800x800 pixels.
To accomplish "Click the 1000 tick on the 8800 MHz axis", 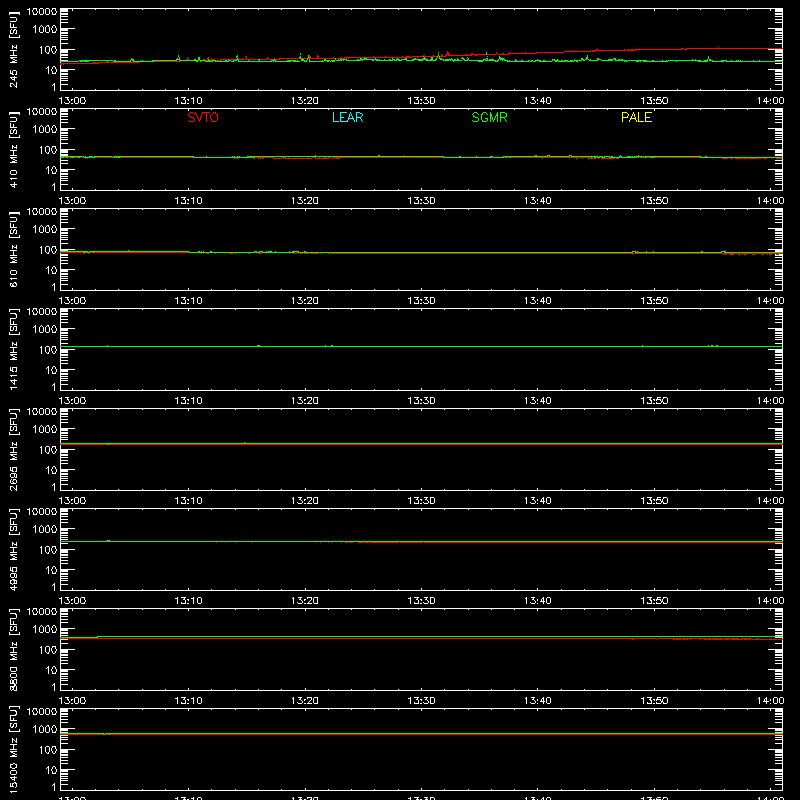I will click(x=45, y=630).
